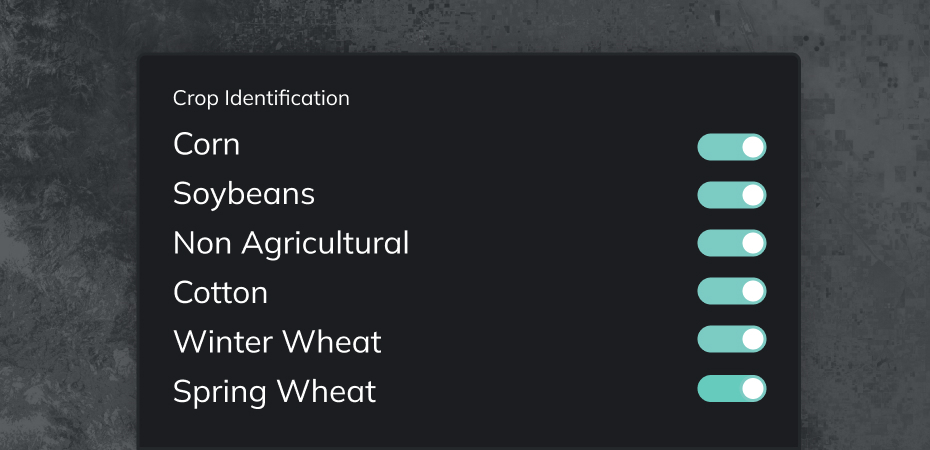
Task: Click the map area above the panel
Action: pyautogui.click(x=465, y=25)
